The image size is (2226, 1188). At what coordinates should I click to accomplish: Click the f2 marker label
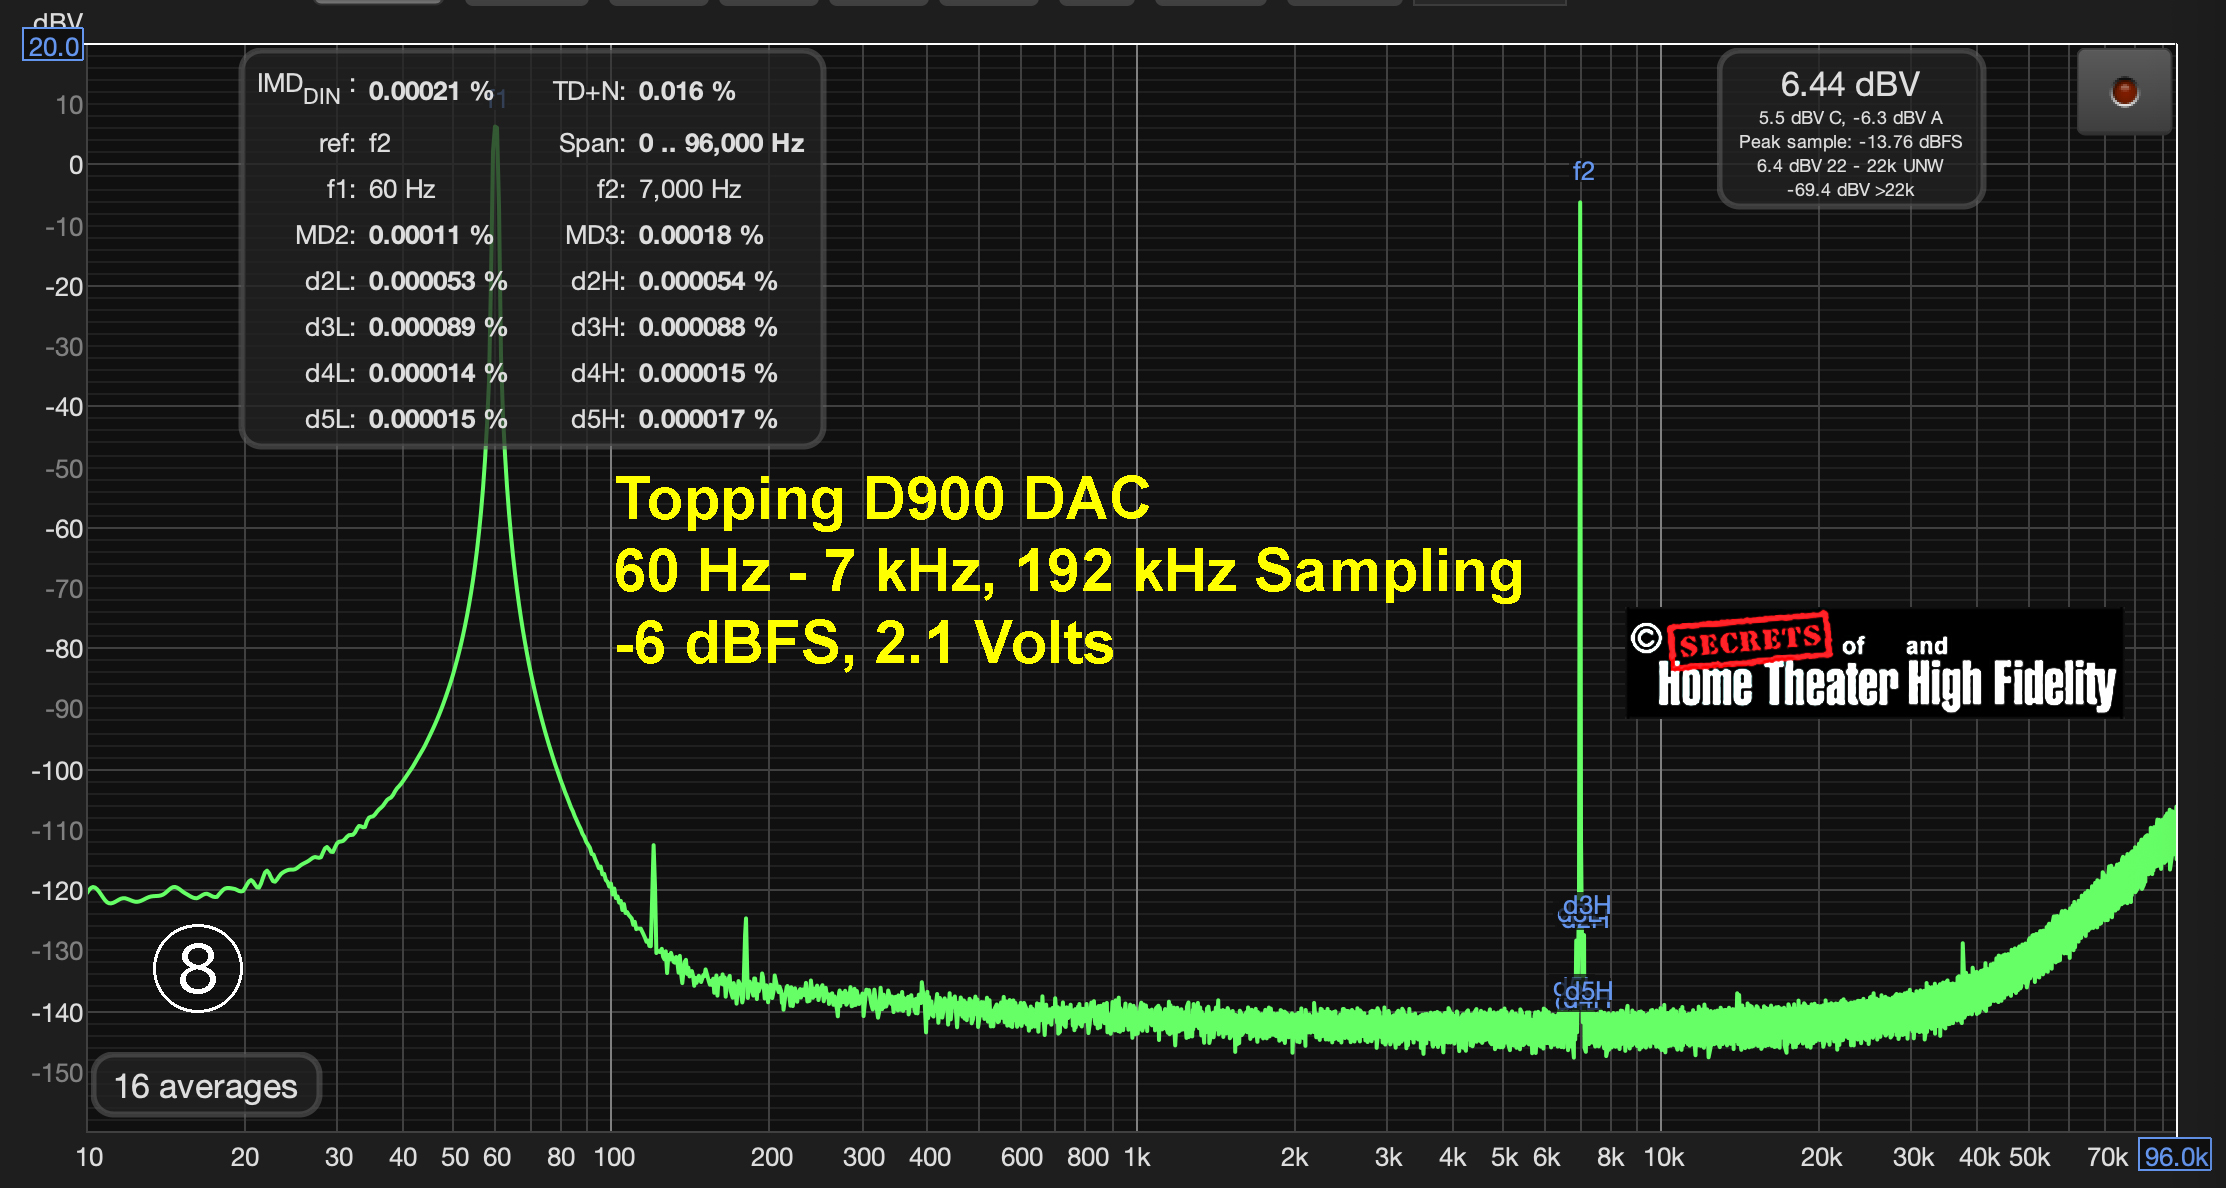pyautogui.click(x=1583, y=171)
